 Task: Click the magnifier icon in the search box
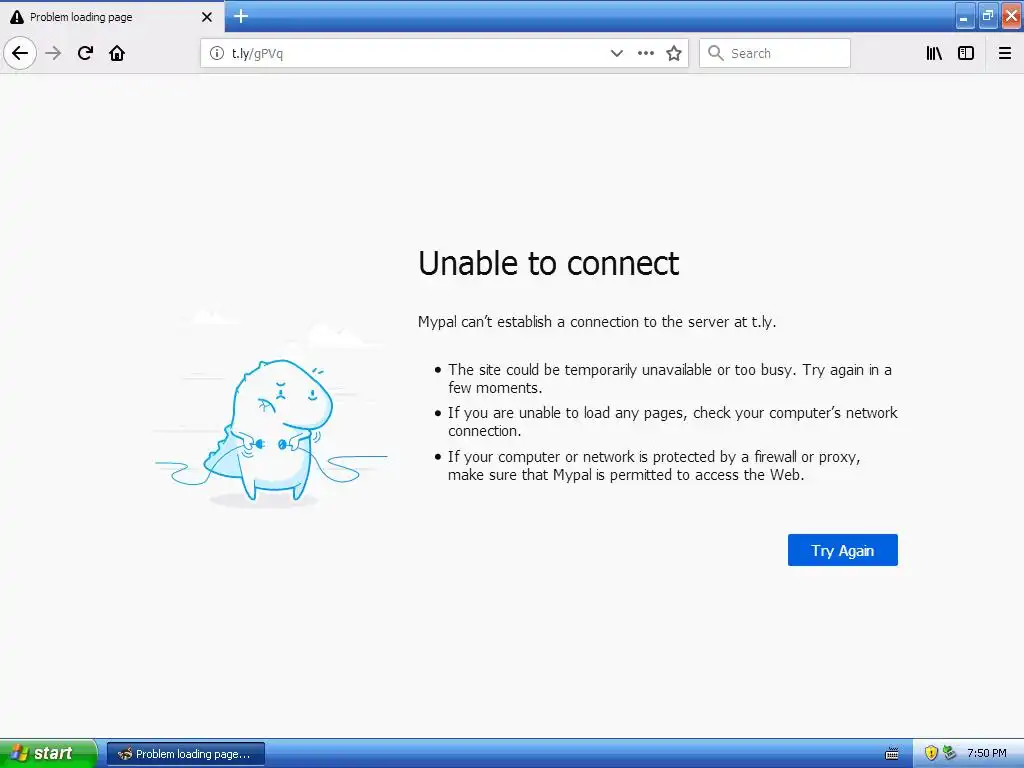(x=716, y=53)
